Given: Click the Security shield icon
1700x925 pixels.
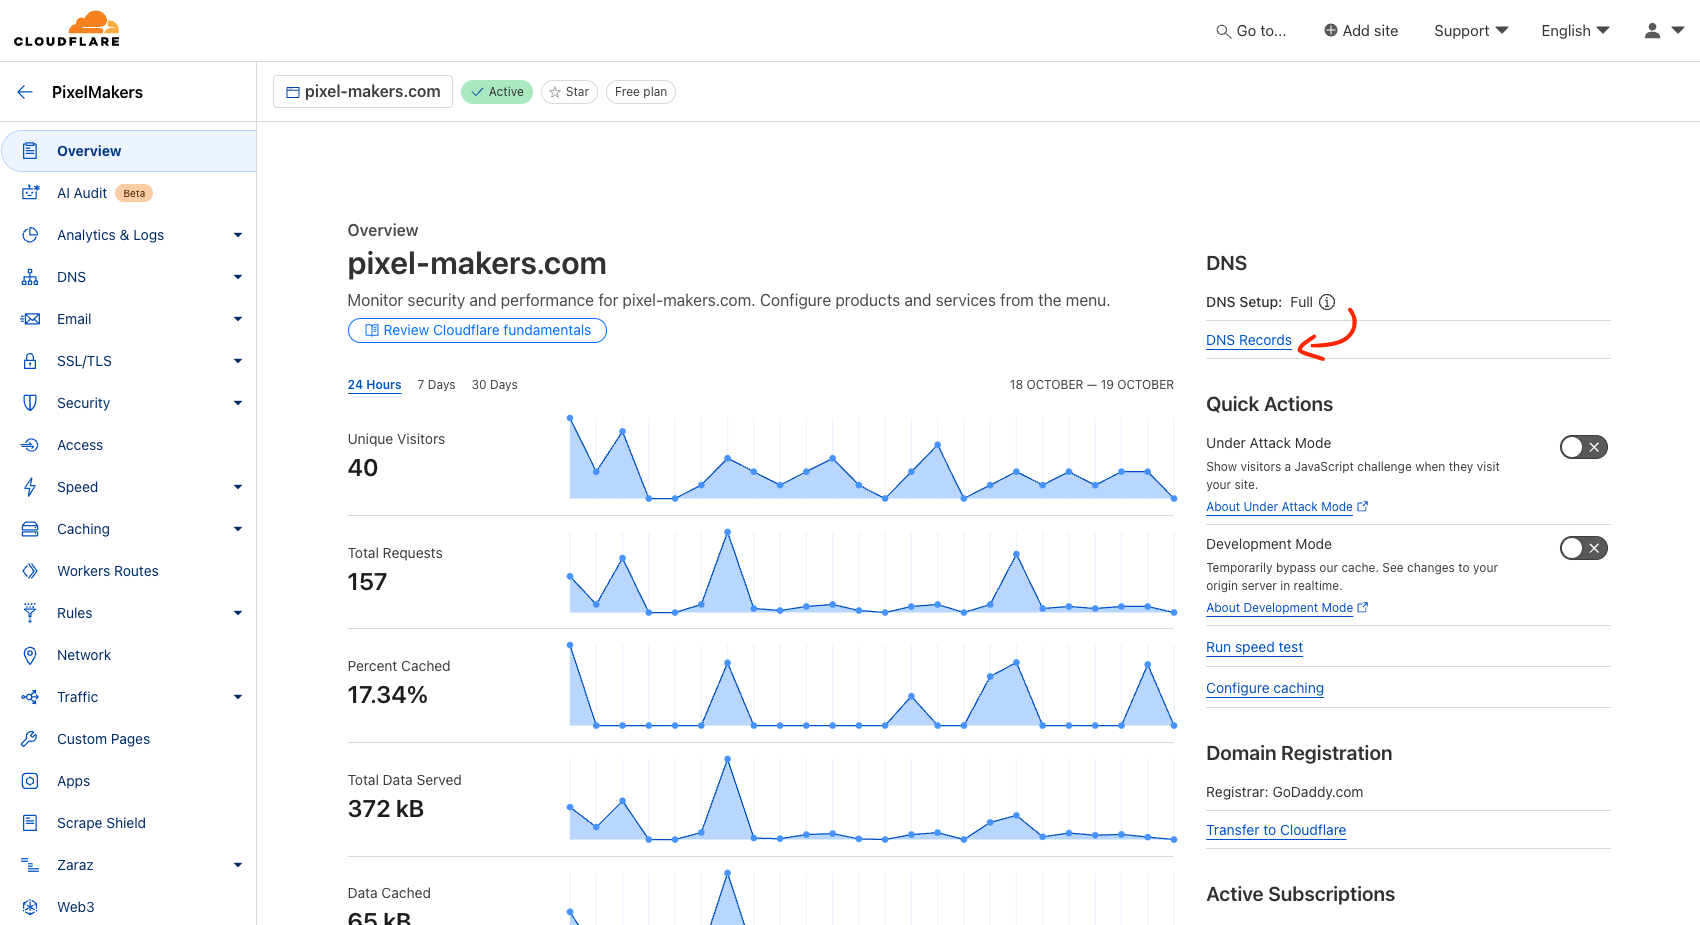Looking at the screenshot, I should 30,403.
